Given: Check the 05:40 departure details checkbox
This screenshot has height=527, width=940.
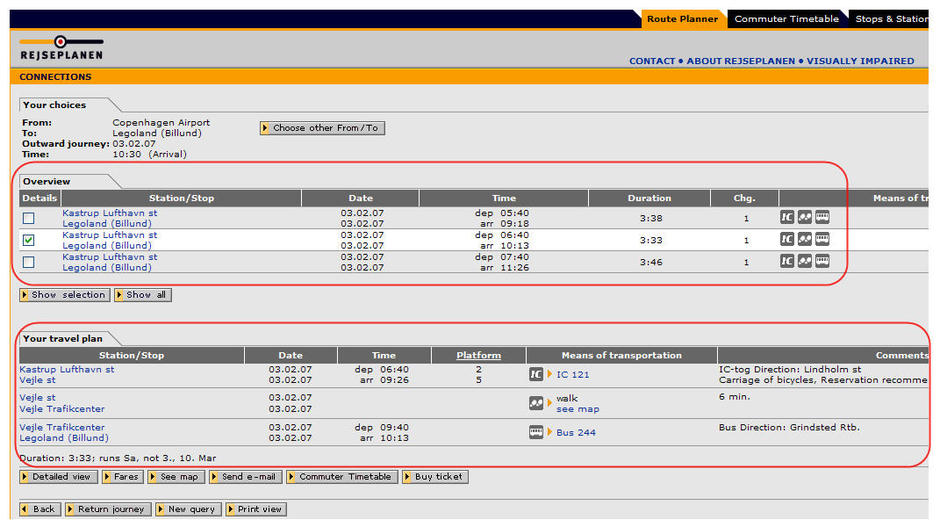Looking at the screenshot, I should click(28, 218).
